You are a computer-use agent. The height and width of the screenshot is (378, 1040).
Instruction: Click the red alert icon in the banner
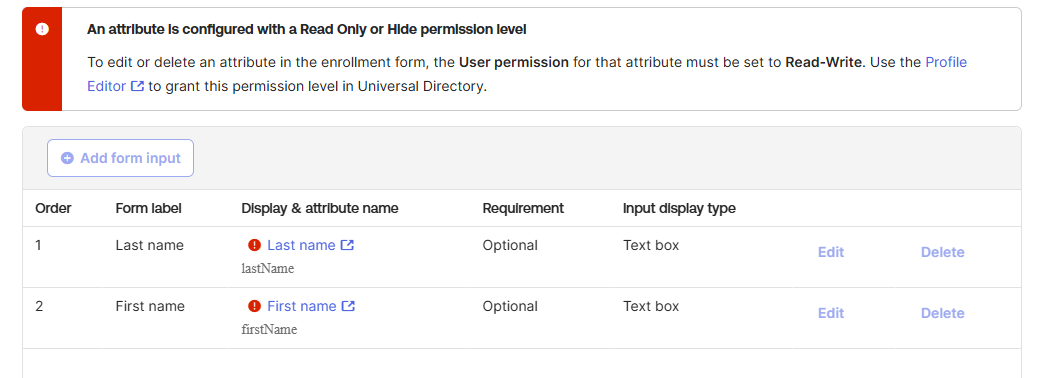(x=42, y=29)
